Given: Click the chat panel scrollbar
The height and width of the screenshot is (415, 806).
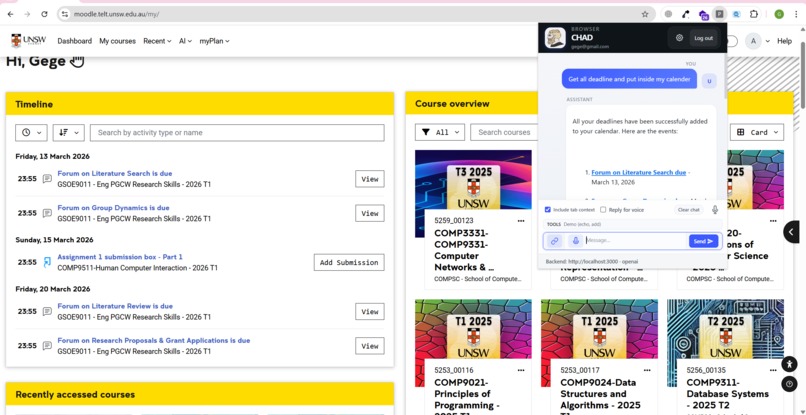Looking at the screenshot, I should pyautogui.click(x=725, y=77).
